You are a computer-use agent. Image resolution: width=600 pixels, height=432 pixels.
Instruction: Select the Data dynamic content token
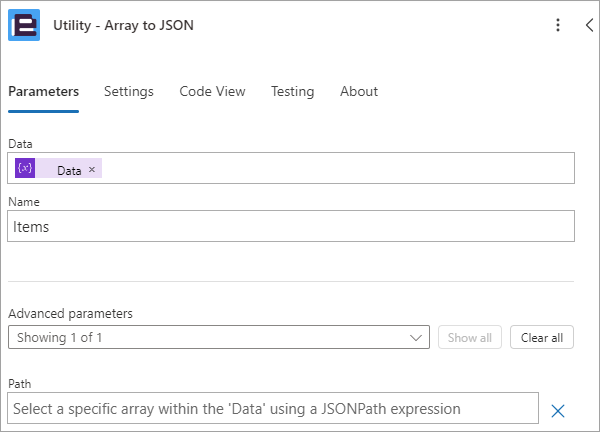[69, 170]
